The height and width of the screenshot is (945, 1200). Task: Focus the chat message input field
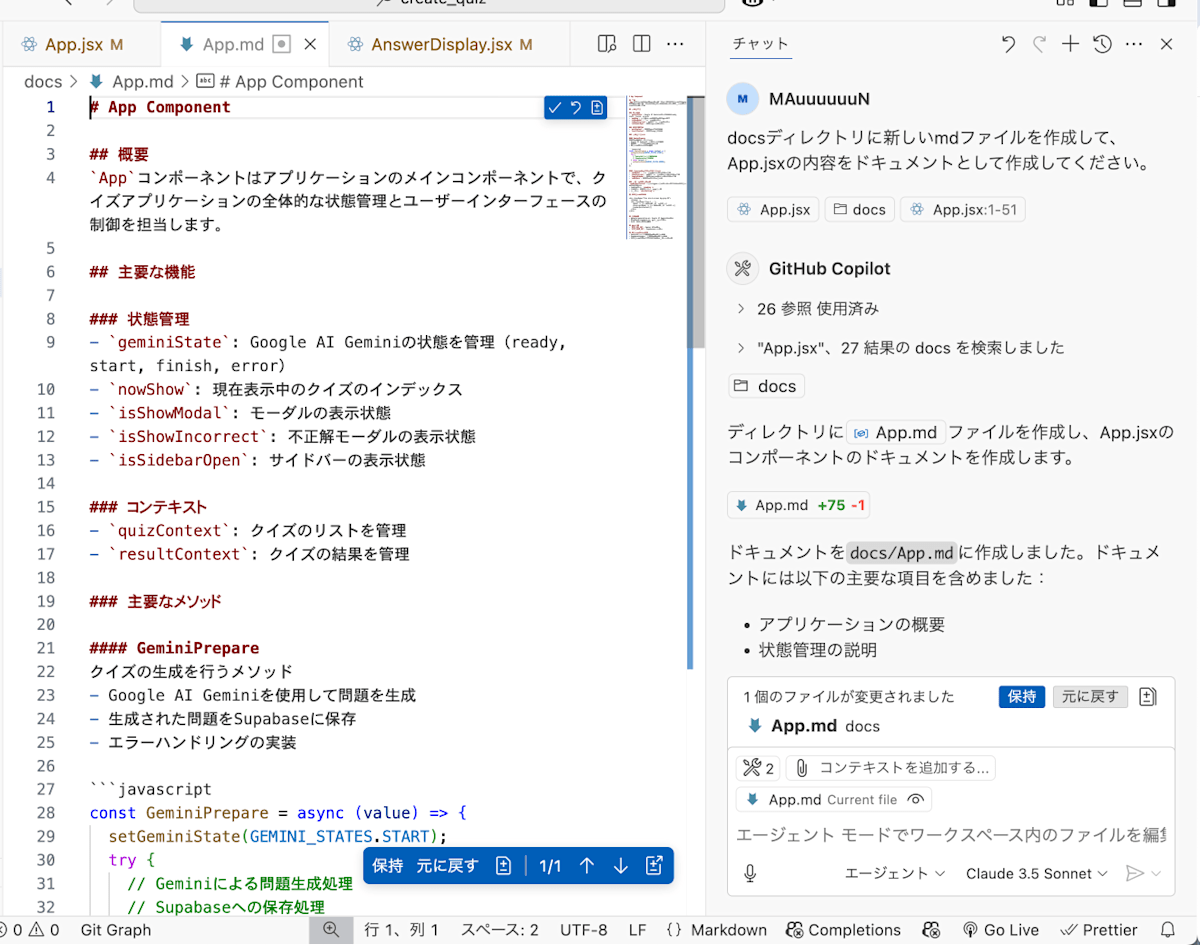pyautogui.click(x=950, y=834)
